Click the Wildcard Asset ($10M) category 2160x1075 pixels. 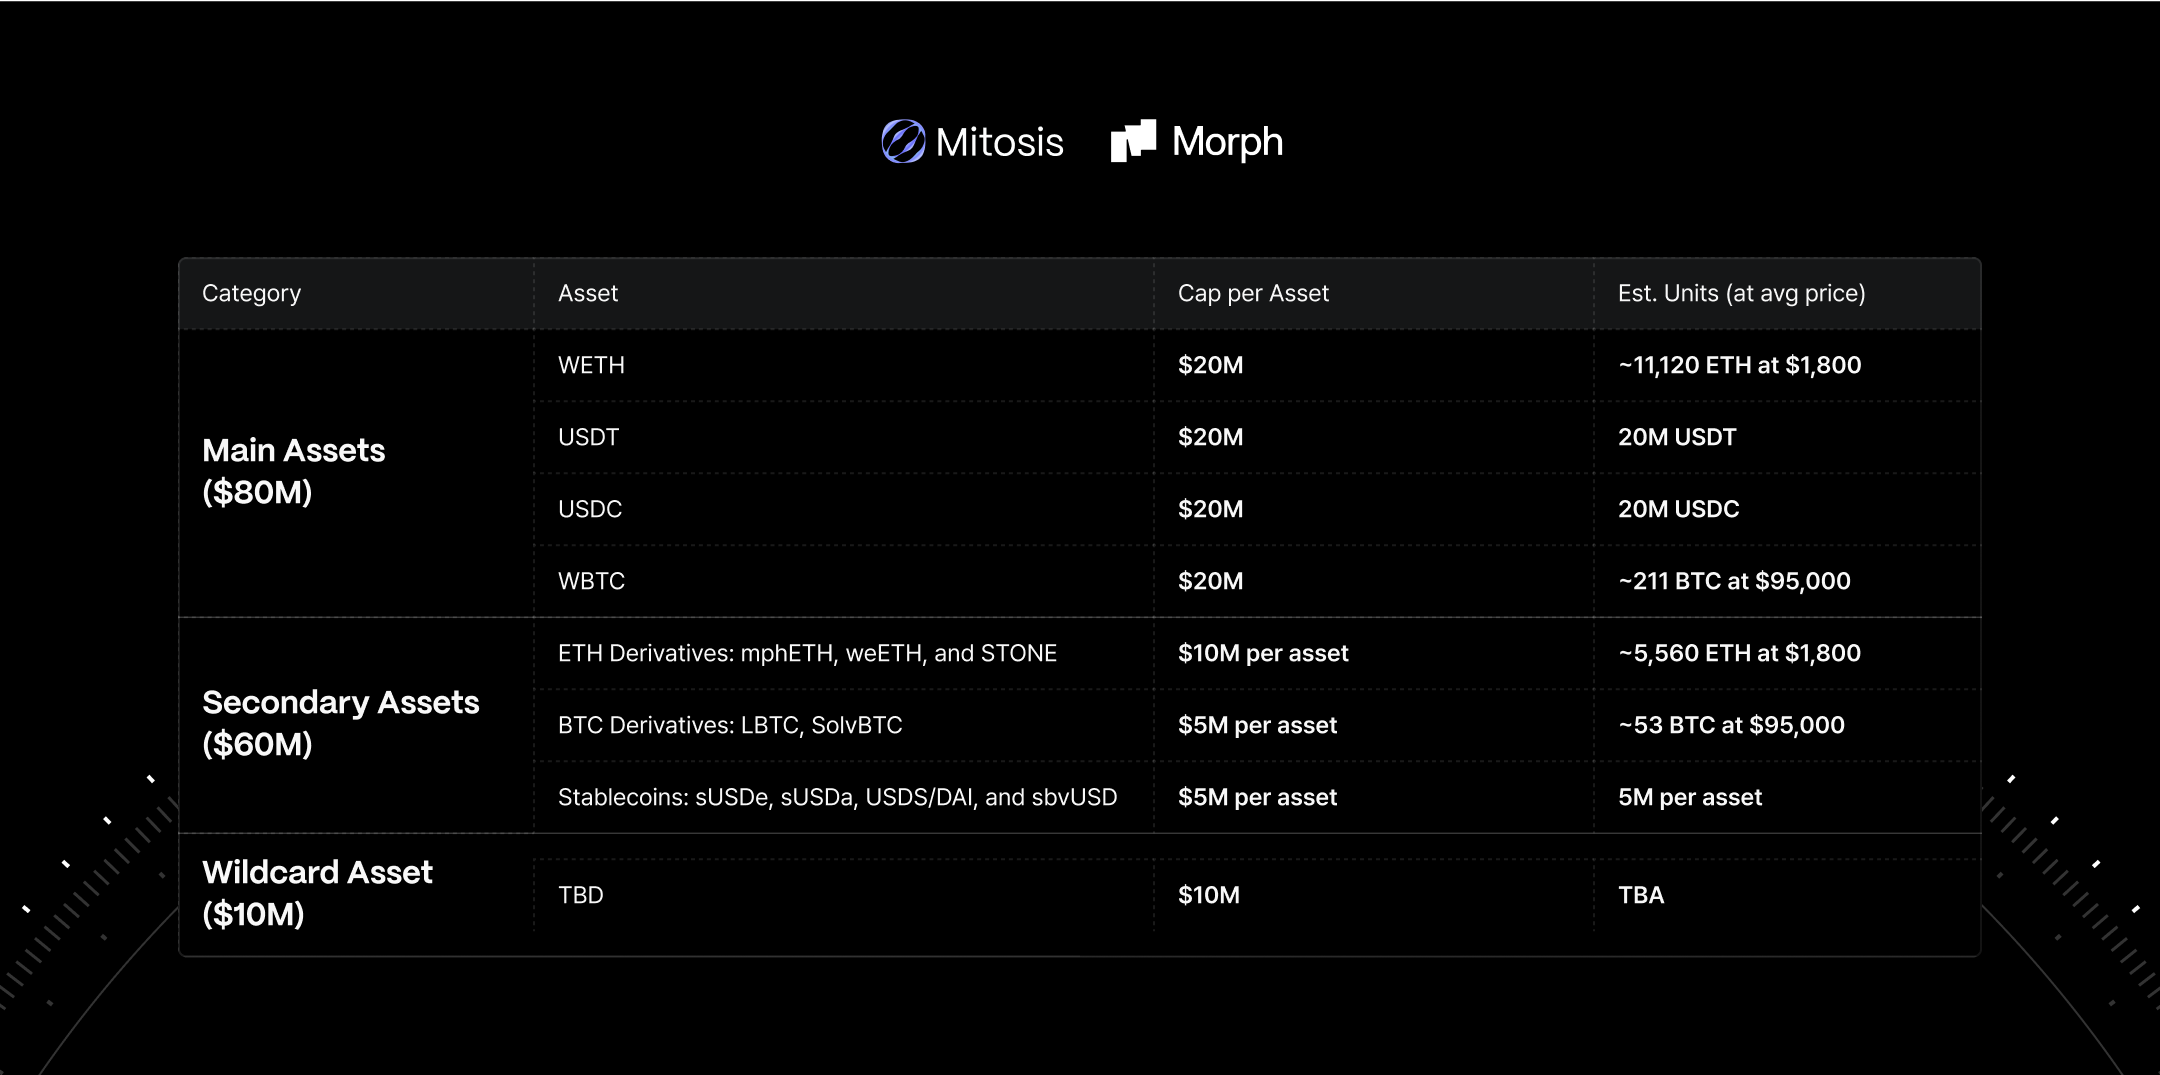point(317,893)
